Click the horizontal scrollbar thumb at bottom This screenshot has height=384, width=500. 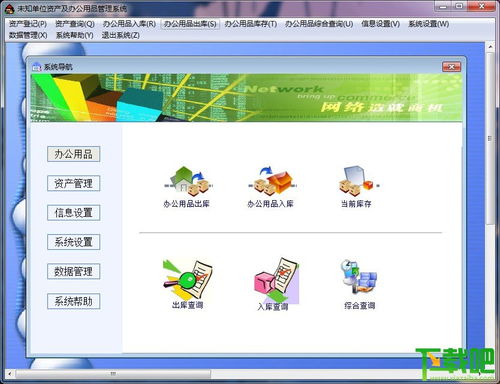click(x=113, y=374)
